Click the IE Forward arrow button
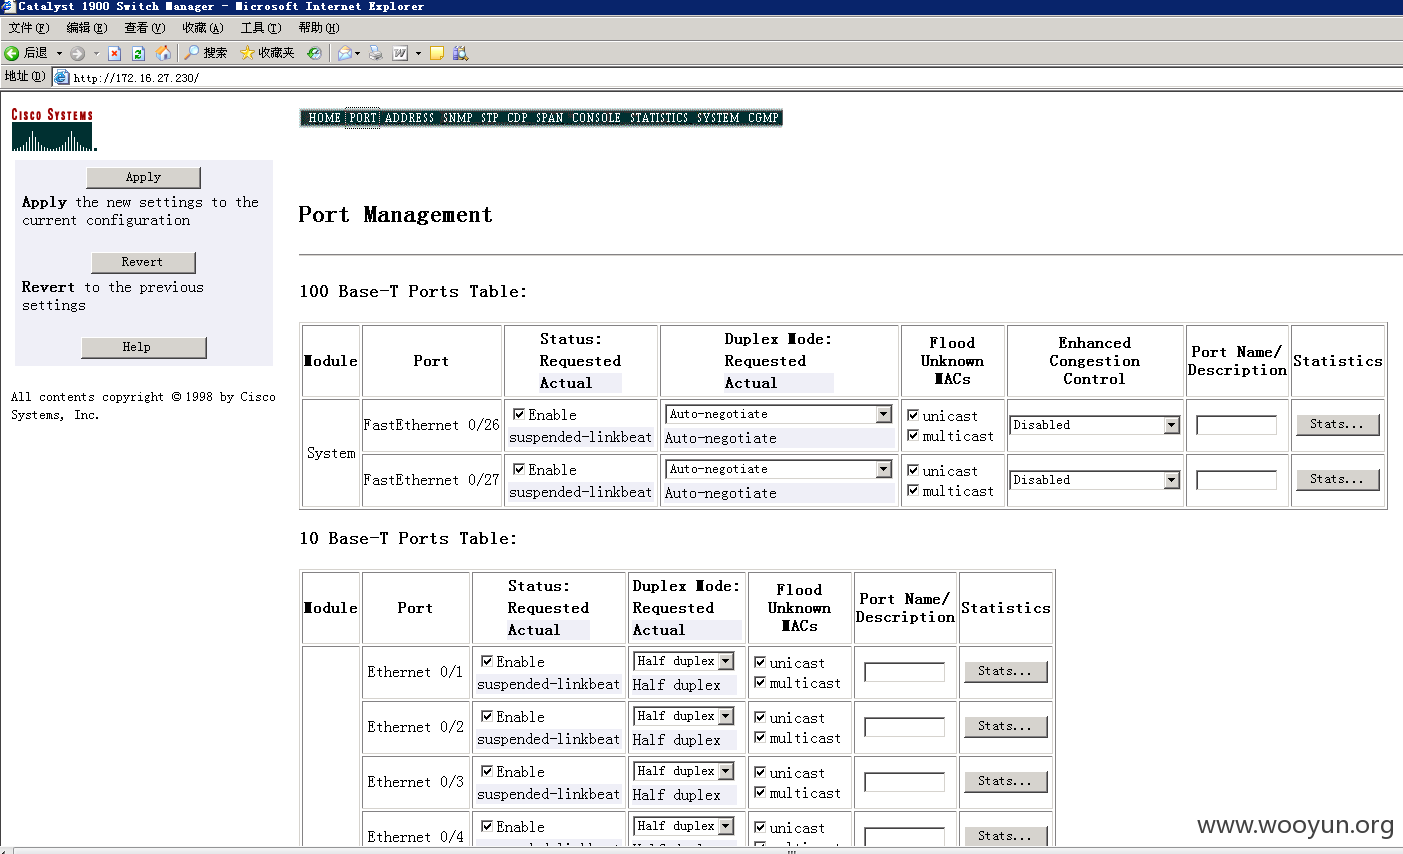This screenshot has width=1403, height=854. click(77, 53)
